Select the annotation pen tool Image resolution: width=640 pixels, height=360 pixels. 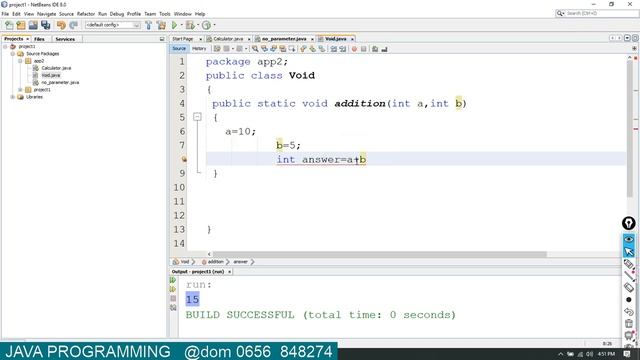629,264
